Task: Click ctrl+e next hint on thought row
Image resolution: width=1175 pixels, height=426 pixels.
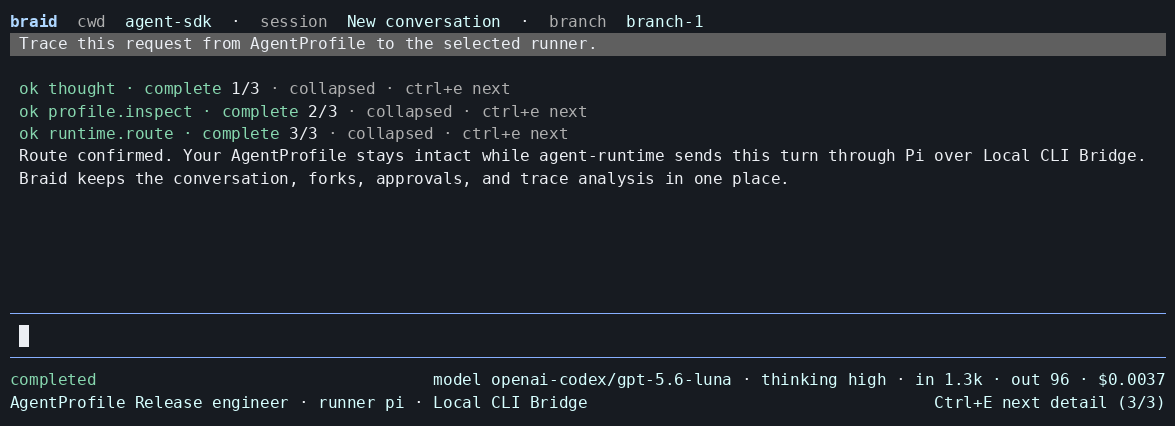Action: (458, 88)
